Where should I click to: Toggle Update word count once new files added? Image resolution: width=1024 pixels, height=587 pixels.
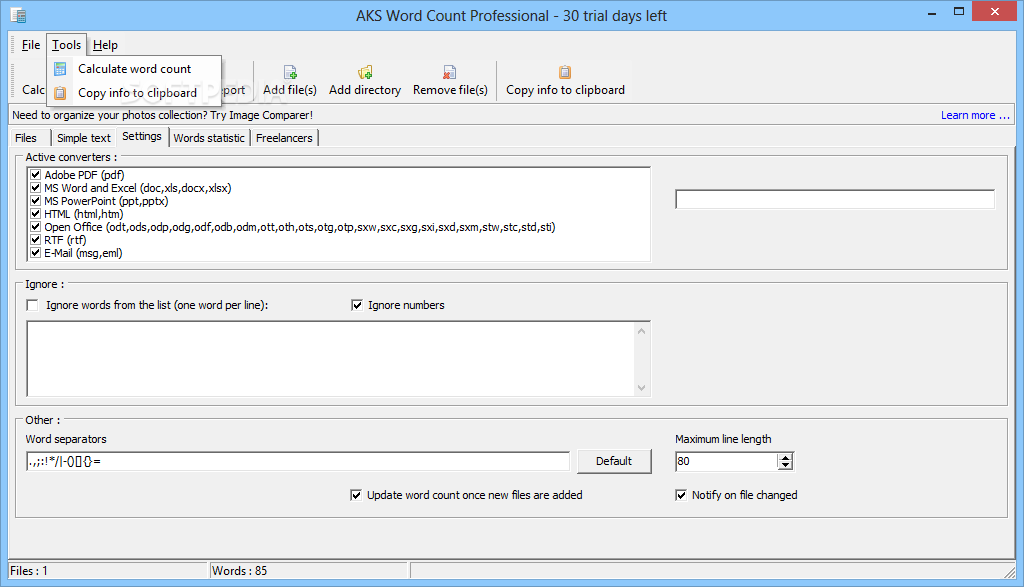356,495
